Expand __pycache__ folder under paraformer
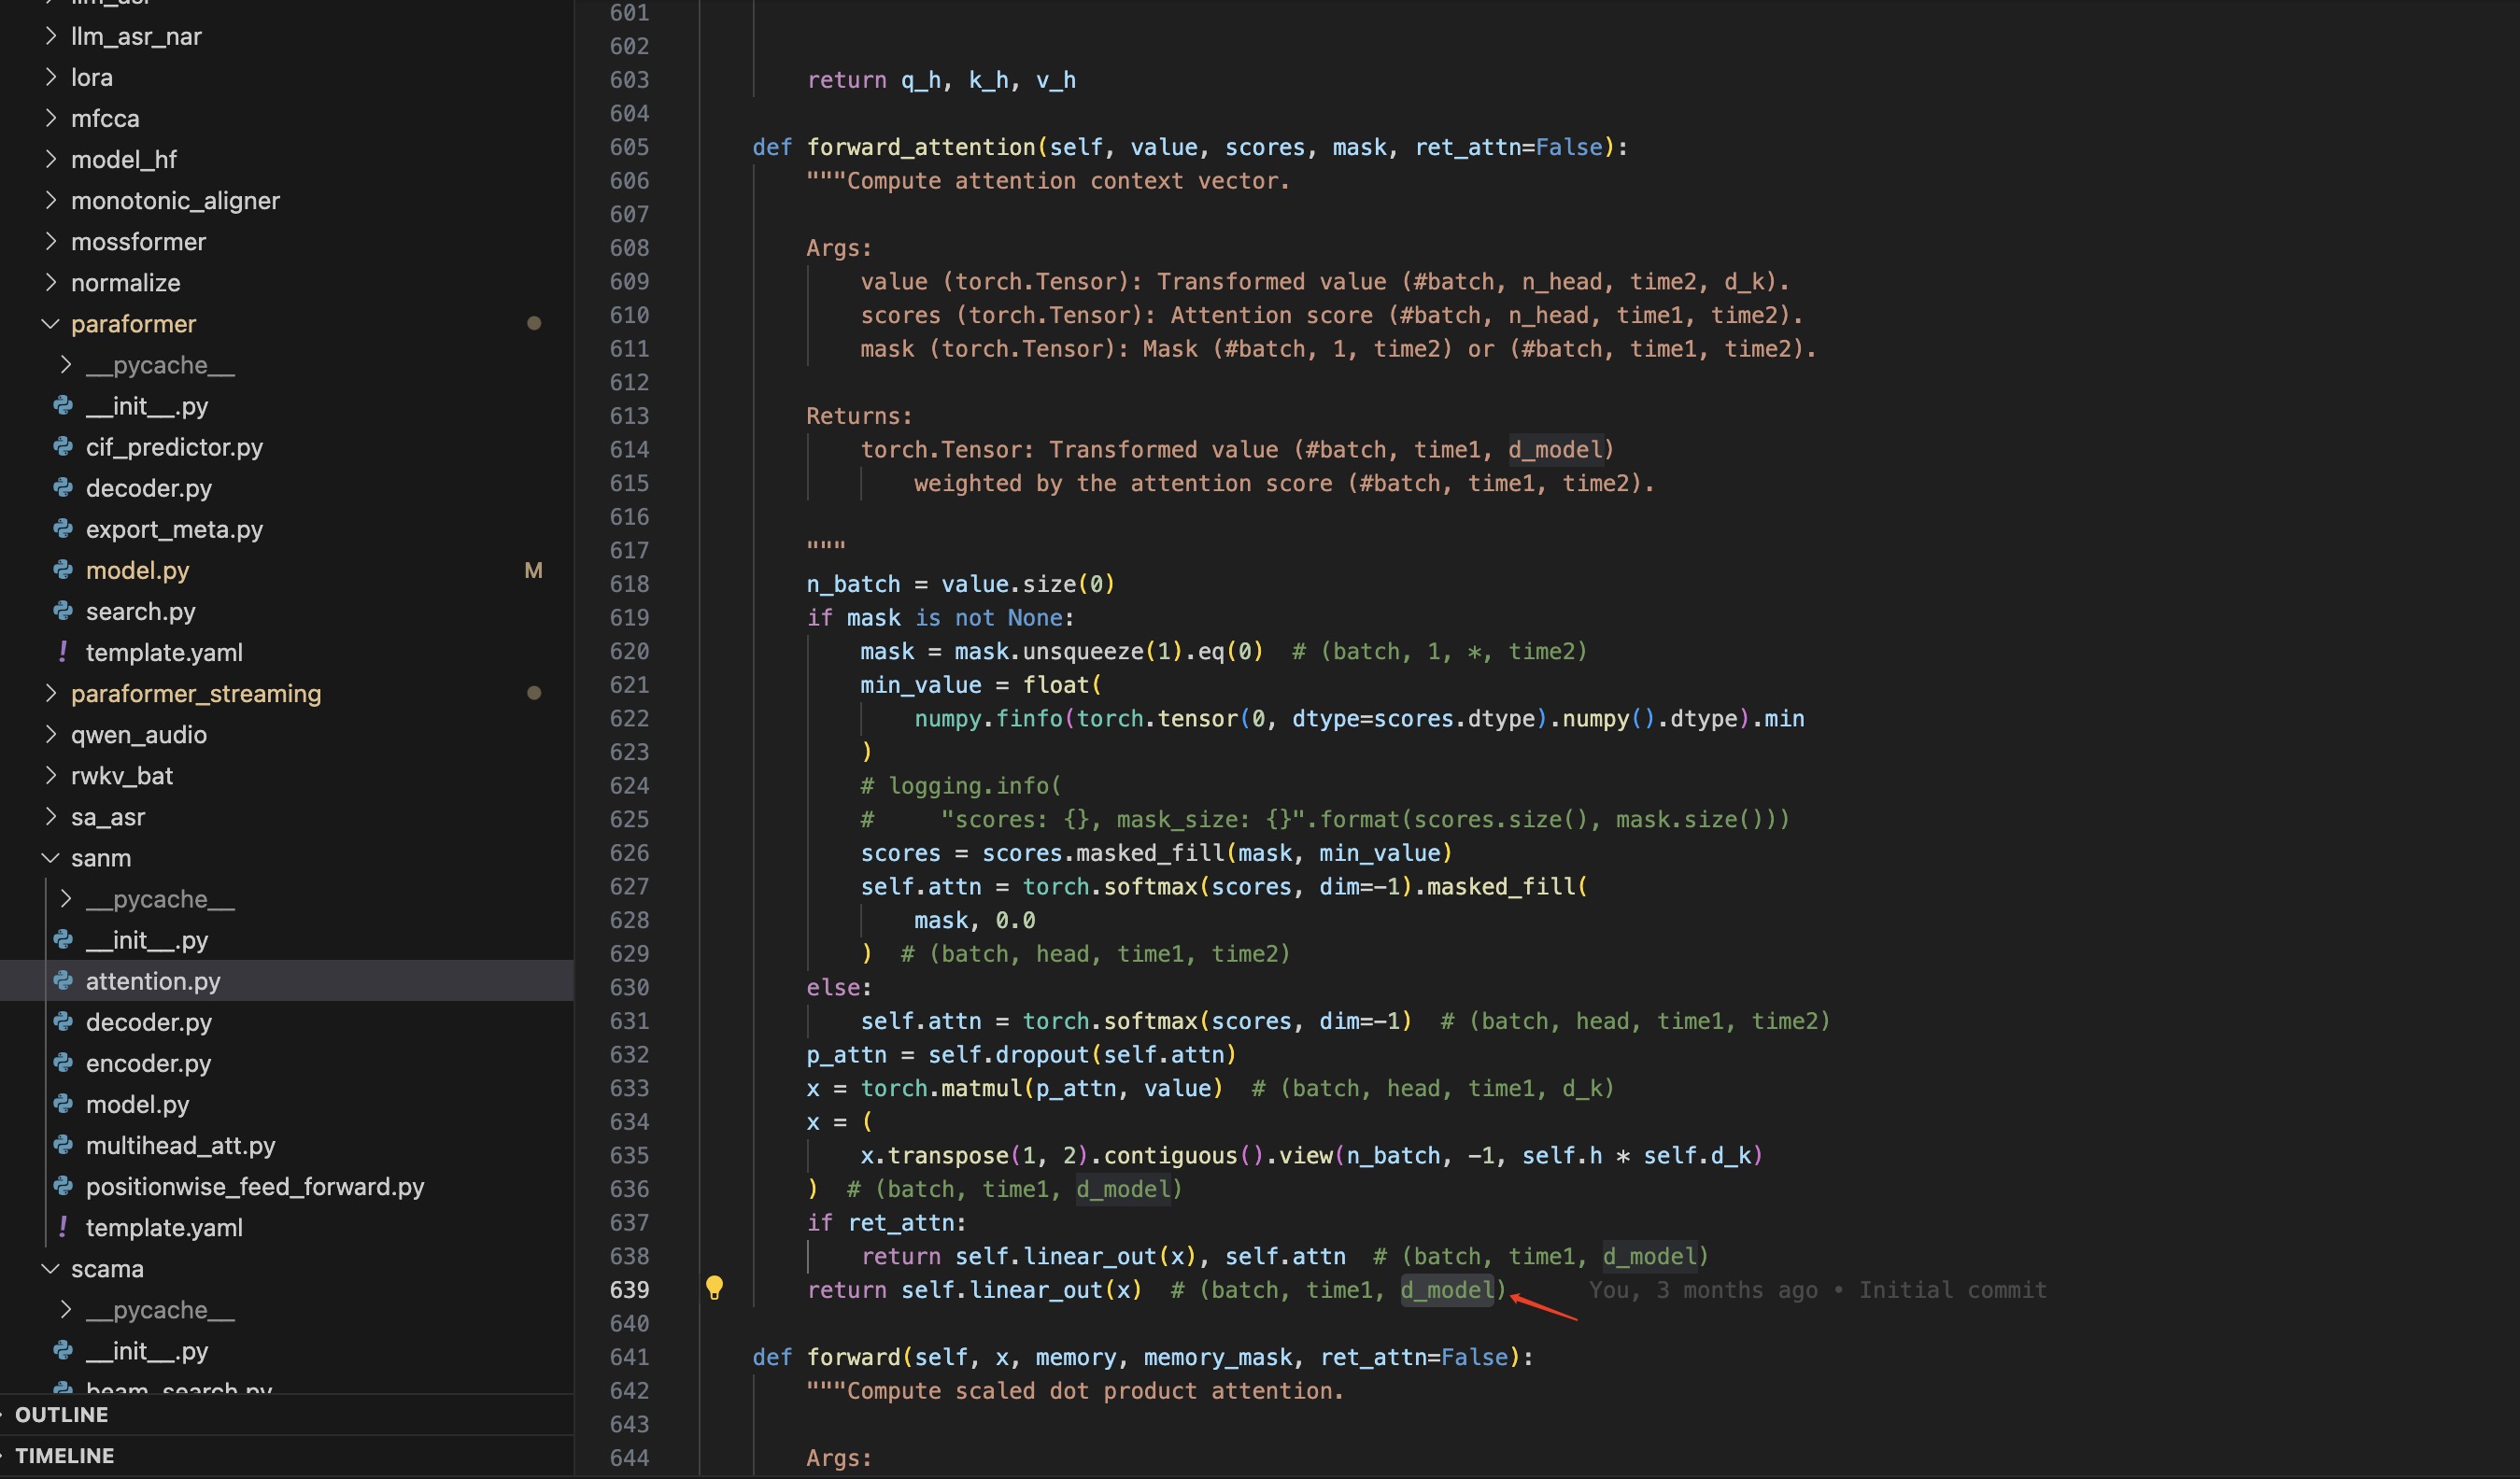The width and height of the screenshot is (2520, 1479). click(x=66, y=364)
